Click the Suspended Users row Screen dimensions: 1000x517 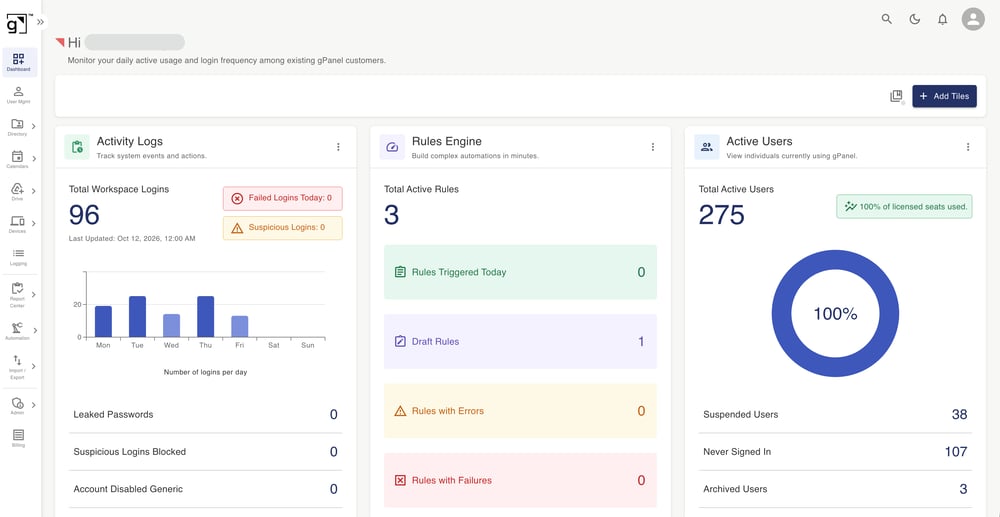(835, 414)
